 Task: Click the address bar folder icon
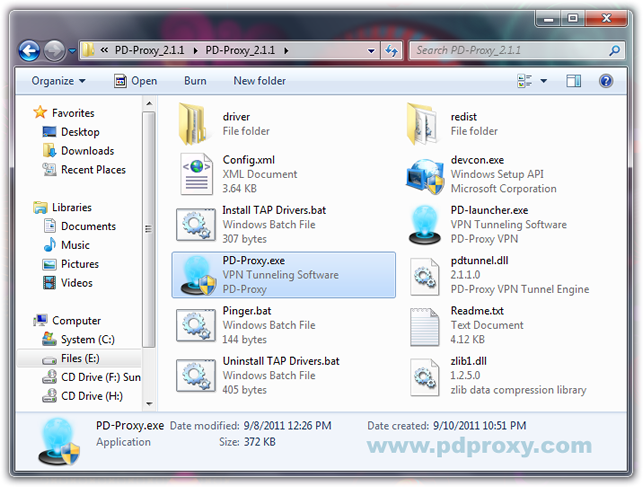pos(88,50)
